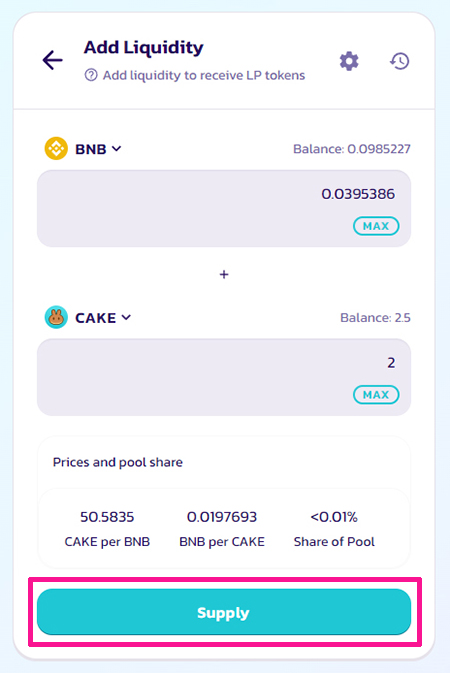
Task: Focus the CAKE amount input field
Action: 224,377
